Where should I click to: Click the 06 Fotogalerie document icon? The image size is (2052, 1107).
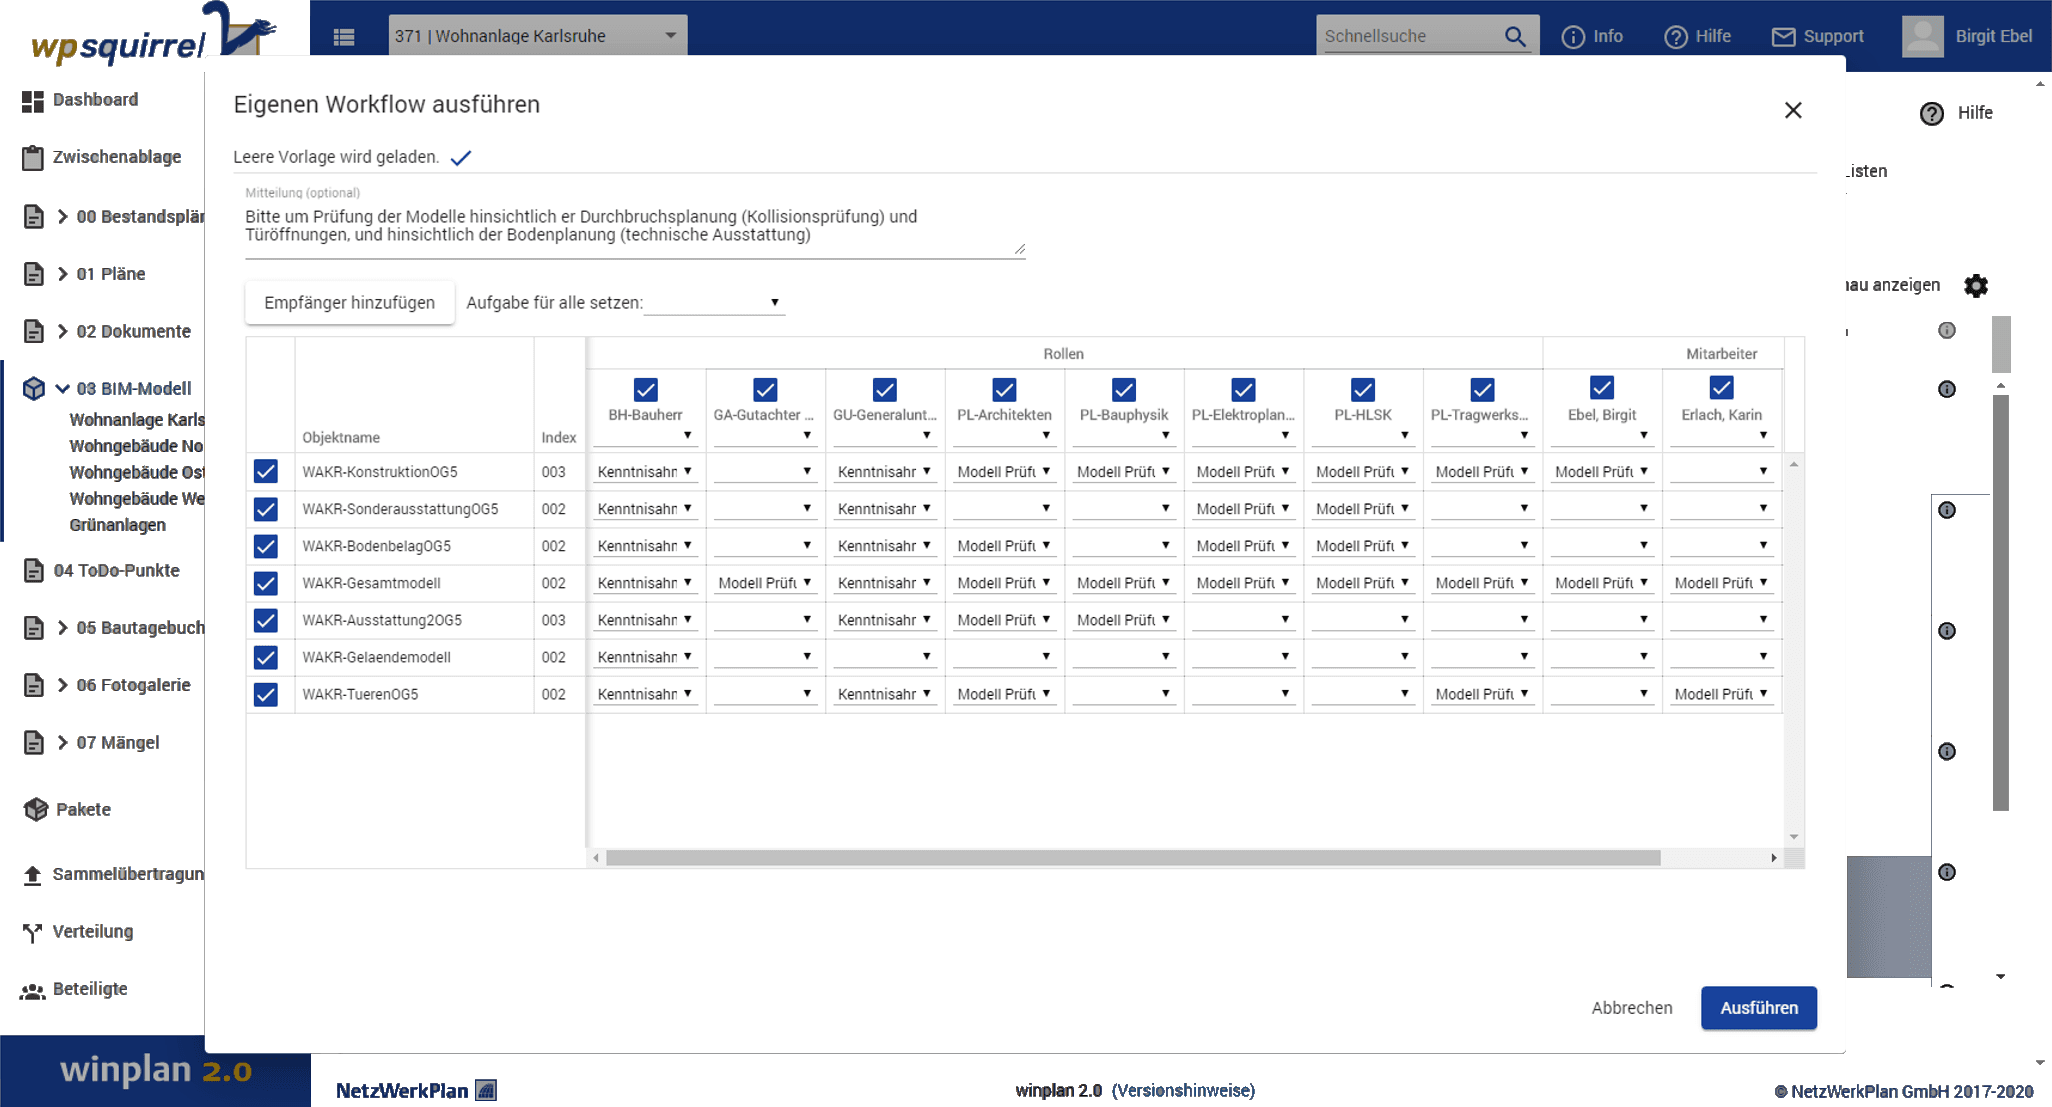[x=34, y=685]
